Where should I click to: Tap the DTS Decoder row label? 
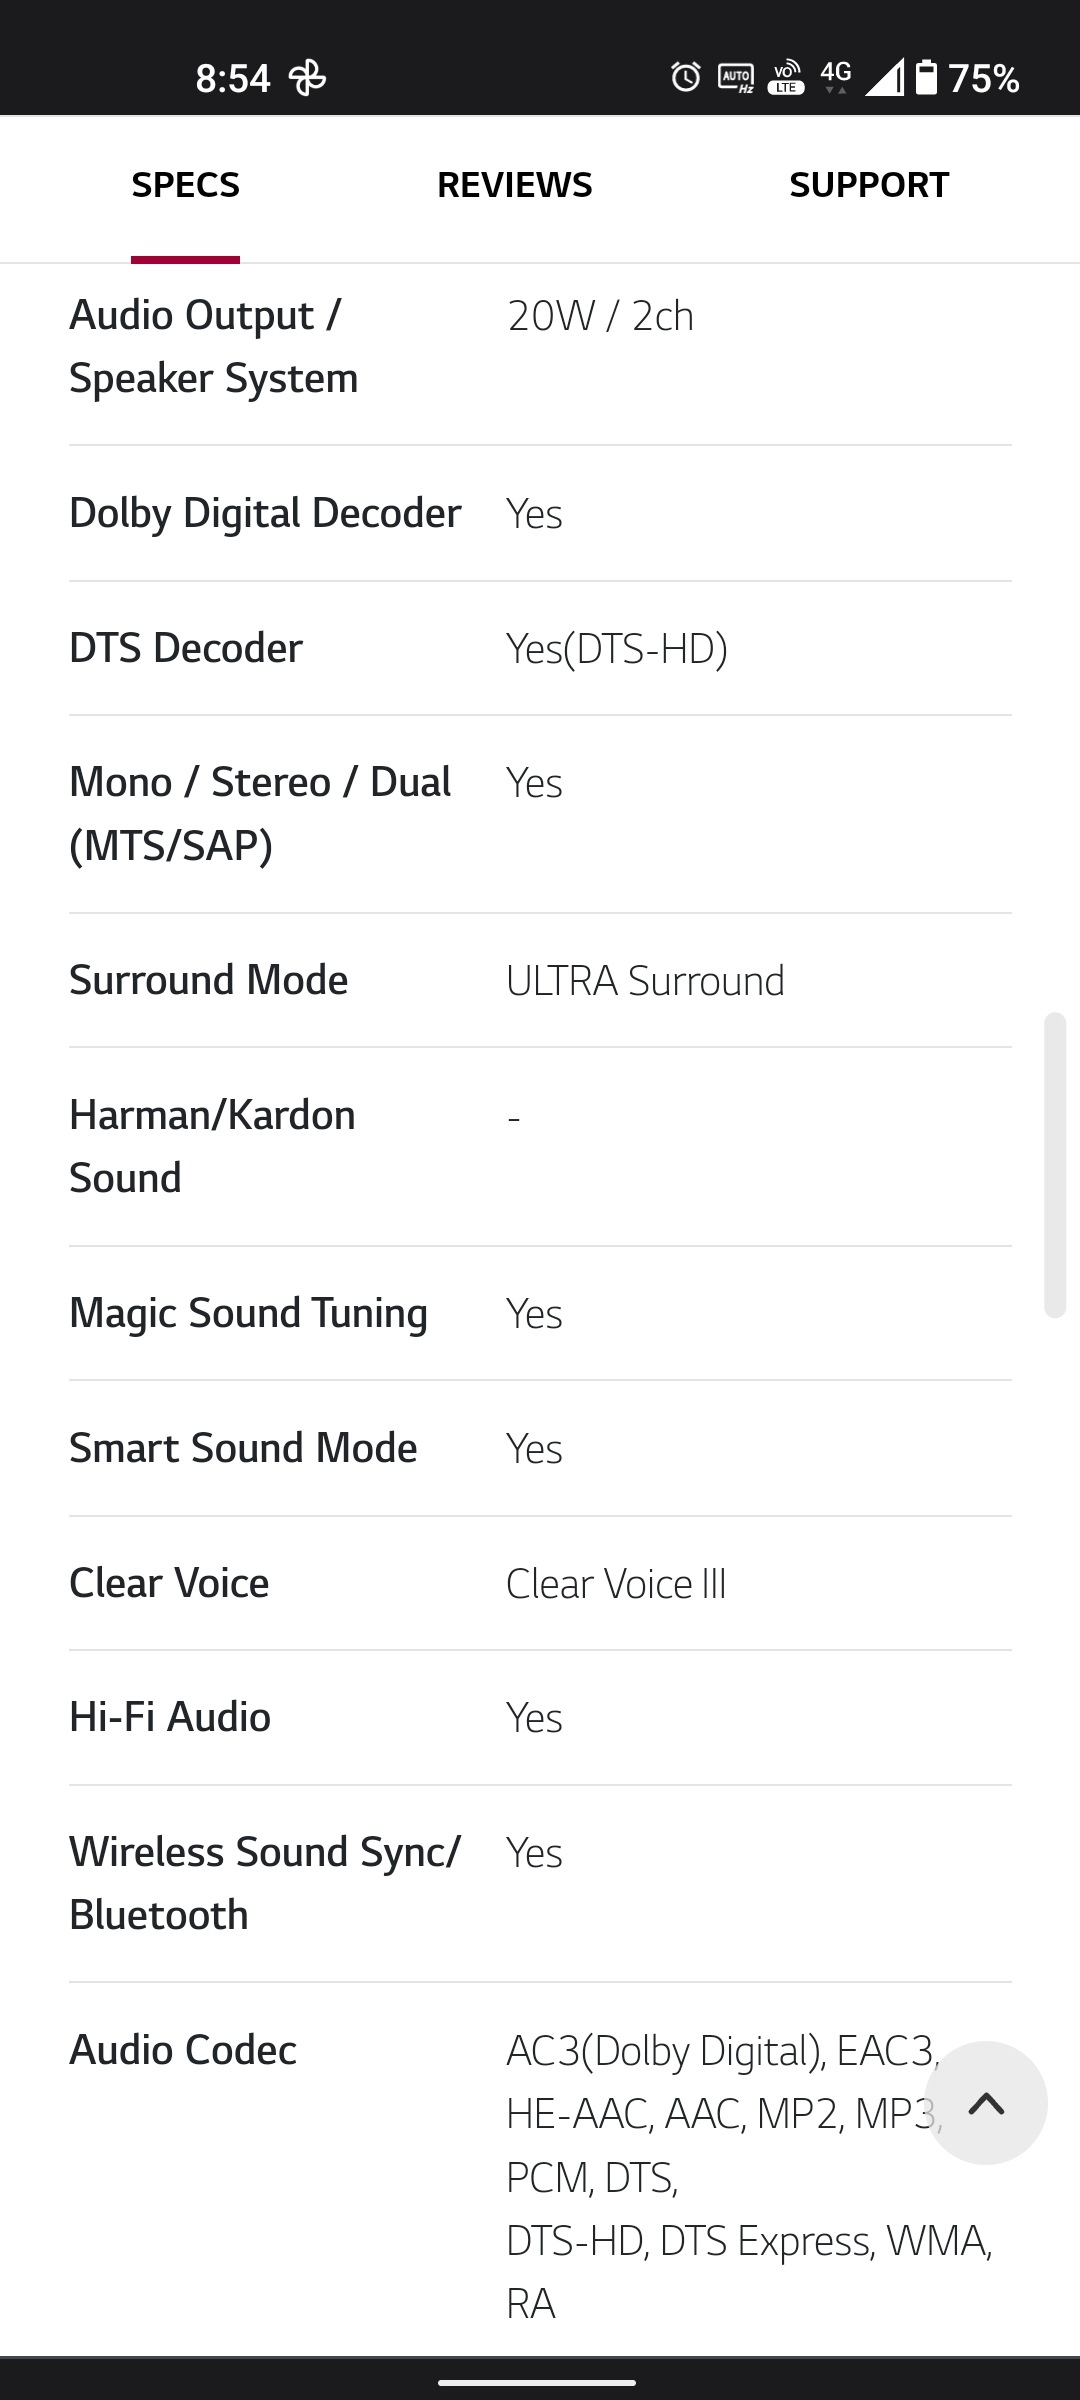point(186,648)
